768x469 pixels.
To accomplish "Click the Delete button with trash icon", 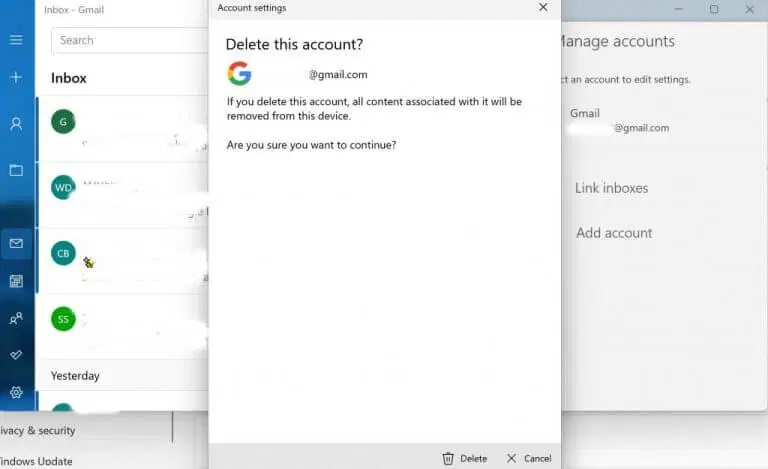I will coord(465,459).
